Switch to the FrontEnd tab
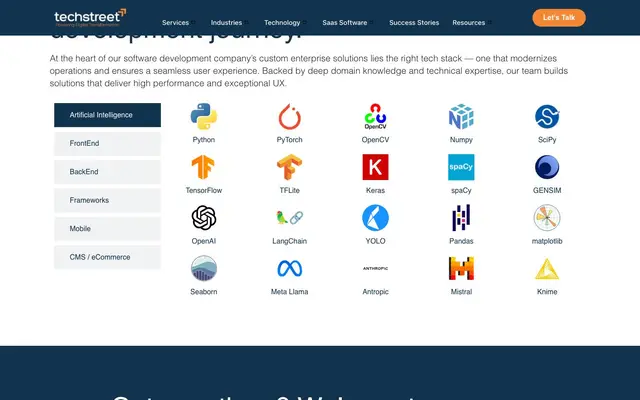 coord(107,143)
